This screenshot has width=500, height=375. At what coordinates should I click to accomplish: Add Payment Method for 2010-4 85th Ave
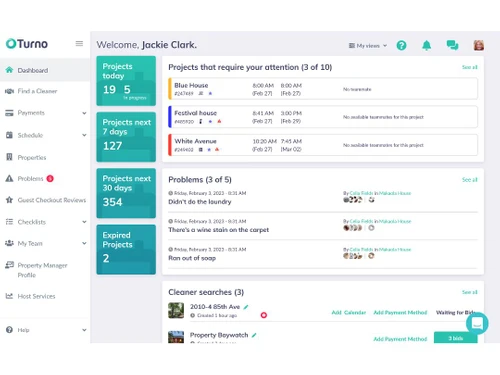[400, 312]
